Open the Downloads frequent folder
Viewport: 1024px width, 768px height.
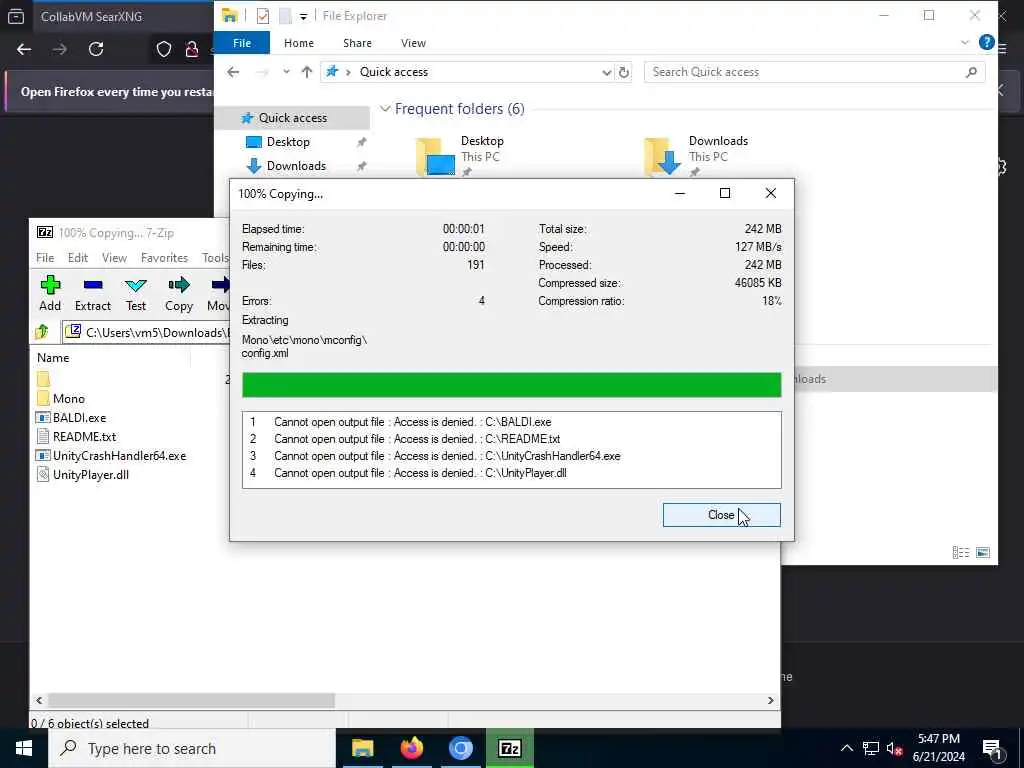pyautogui.click(x=696, y=155)
